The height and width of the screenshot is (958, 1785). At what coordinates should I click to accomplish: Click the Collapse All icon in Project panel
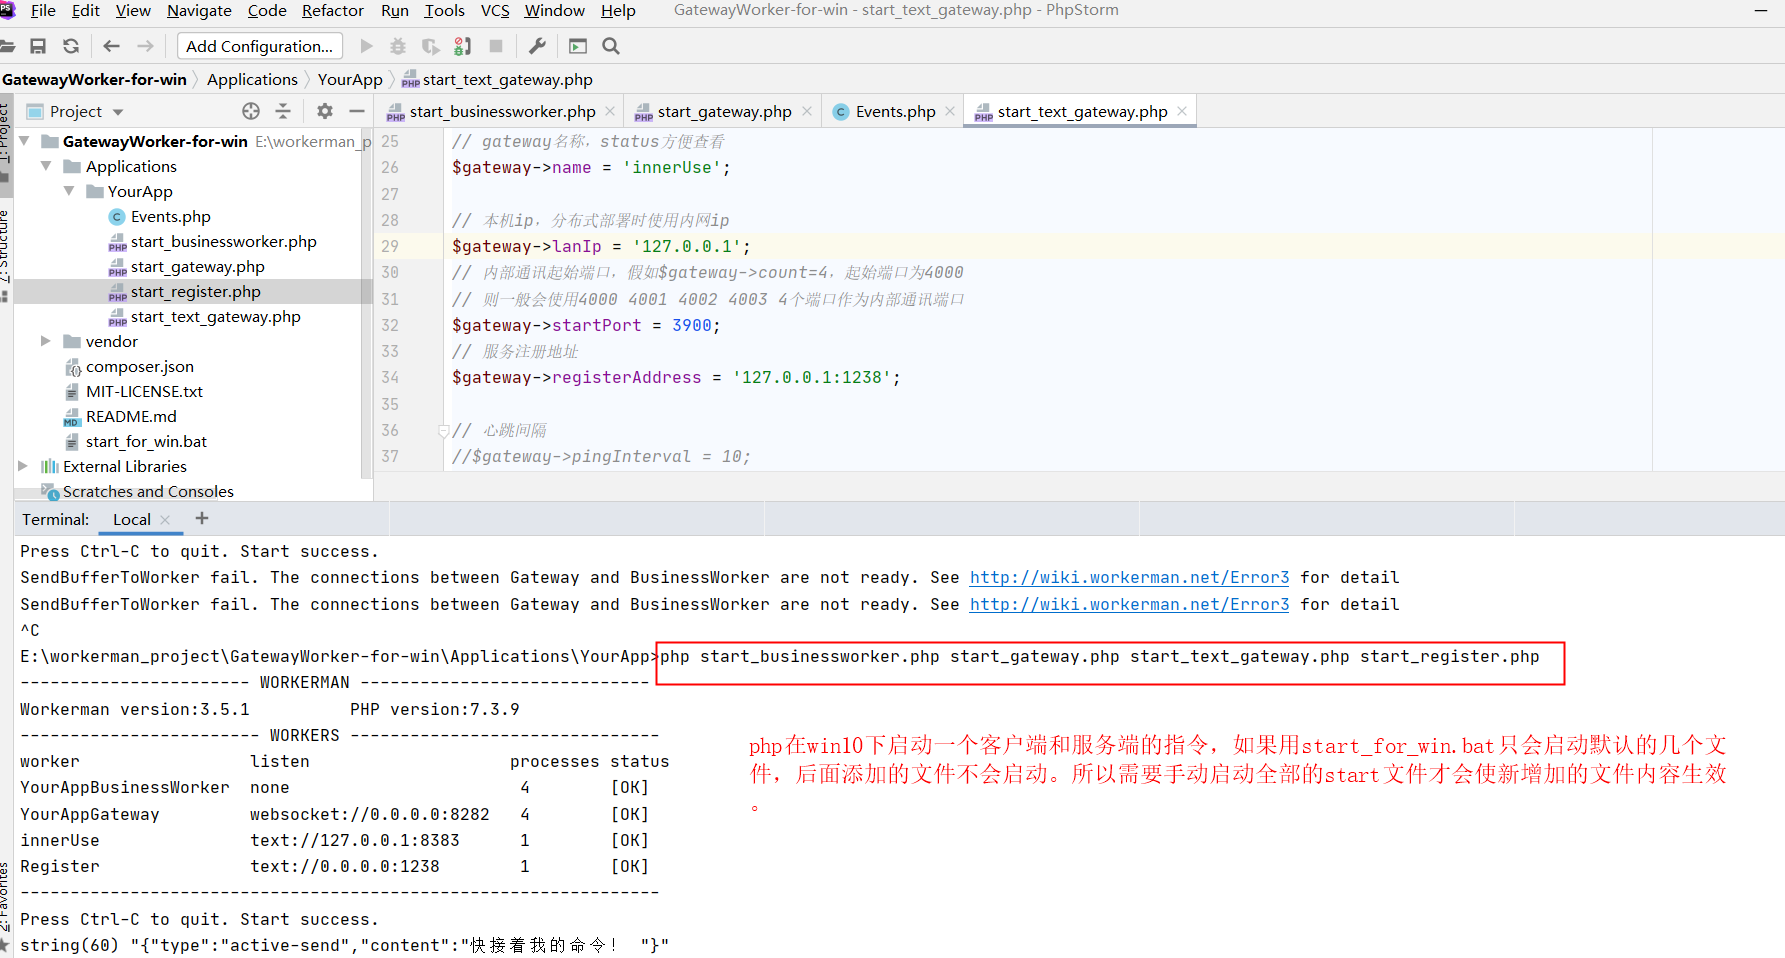pos(283,111)
